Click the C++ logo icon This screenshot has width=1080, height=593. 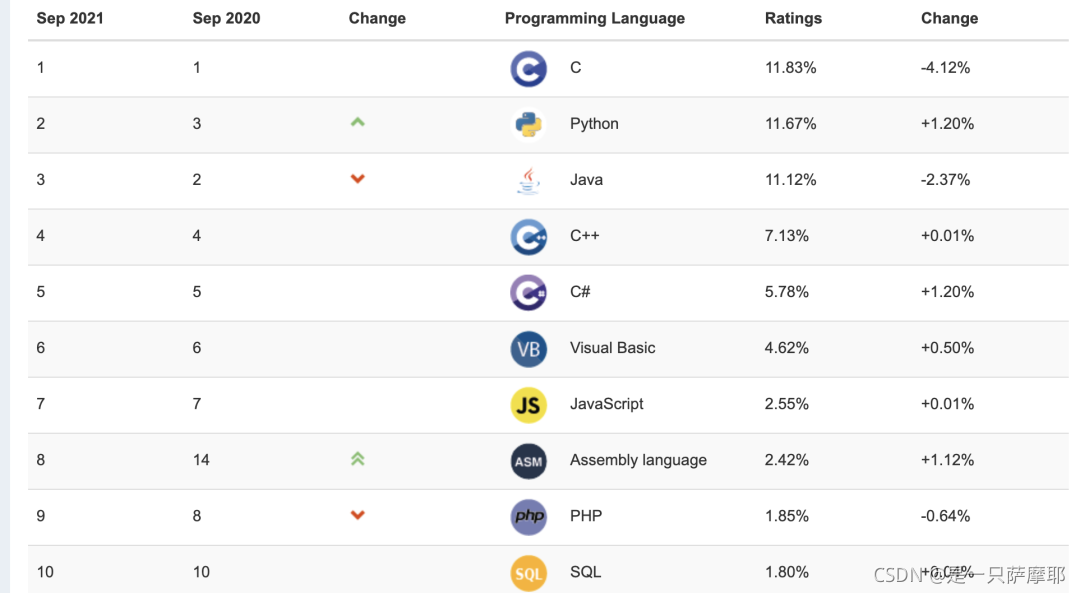528,237
